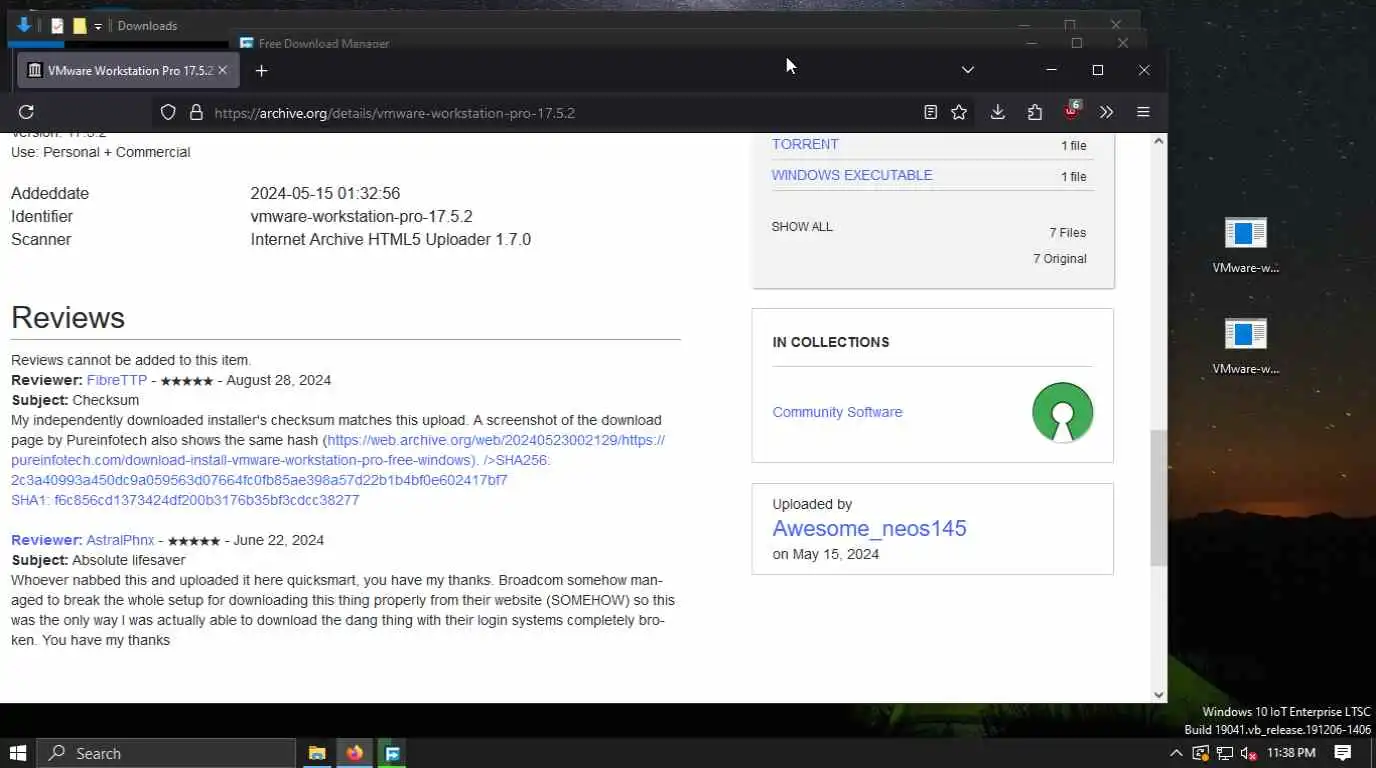Viewport: 1376px width, 768px height.
Task: Open File Explorer from the taskbar
Action: pyautogui.click(x=317, y=753)
